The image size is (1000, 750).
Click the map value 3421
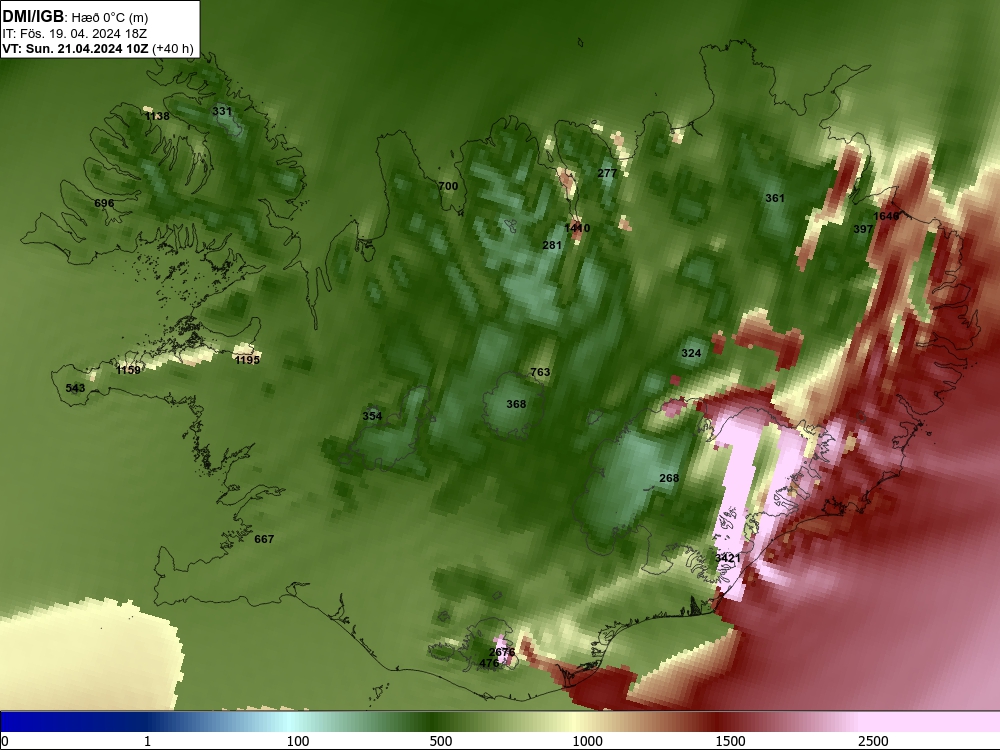(x=728, y=558)
